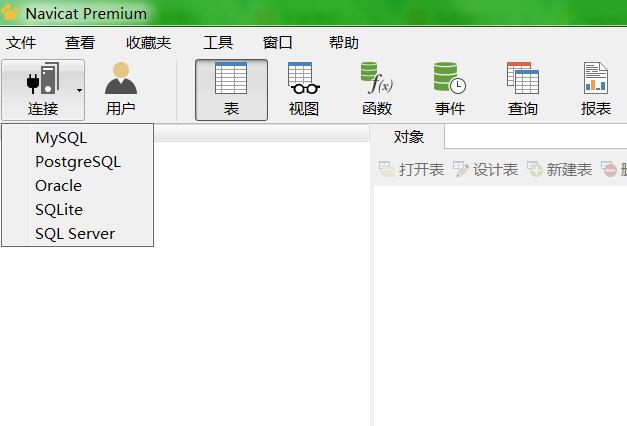Expand the 连接 dropdown arrow
The width and height of the screenshot is (627, 426).
tap(79, 90)
